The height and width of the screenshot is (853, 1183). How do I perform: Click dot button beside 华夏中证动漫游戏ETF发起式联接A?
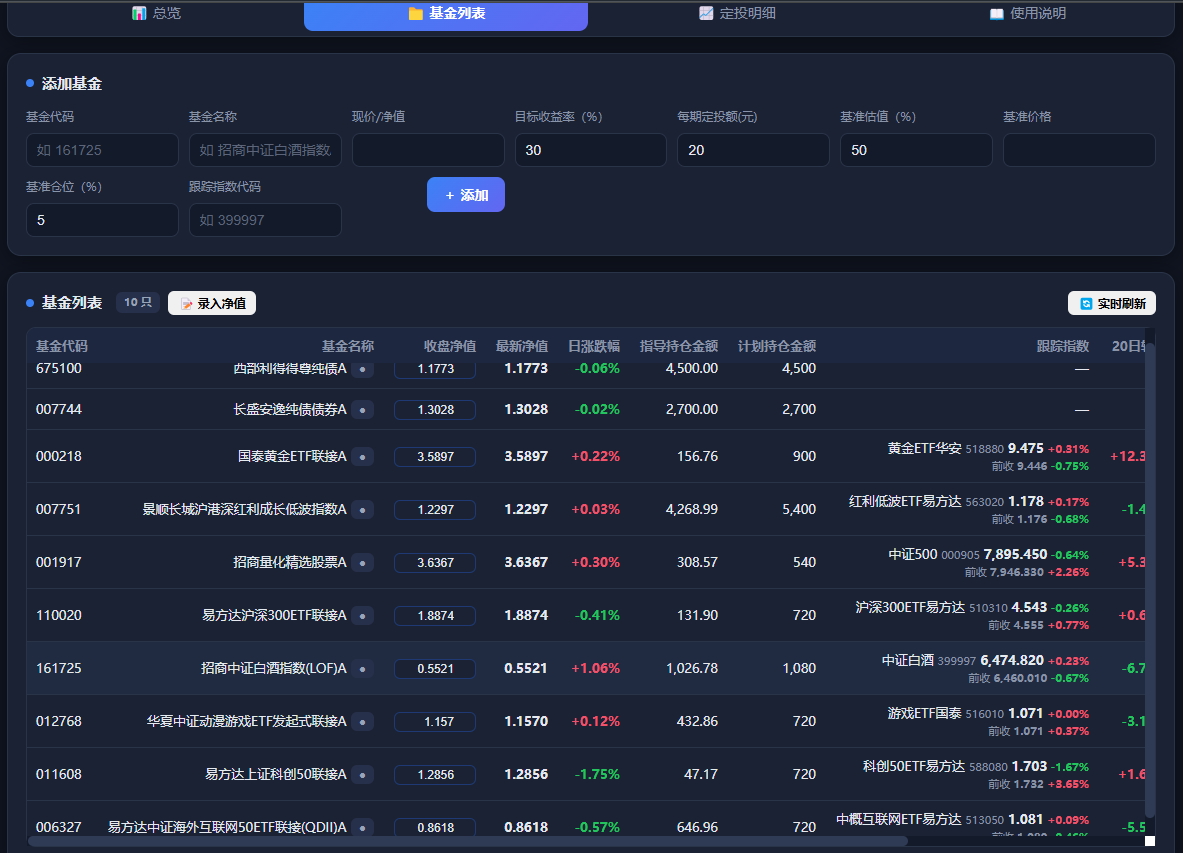[x=363, y=722]
